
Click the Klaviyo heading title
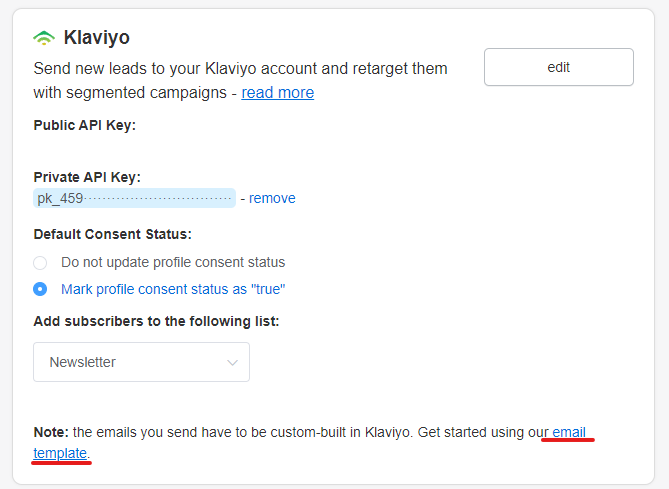click(x=97, y=37)
